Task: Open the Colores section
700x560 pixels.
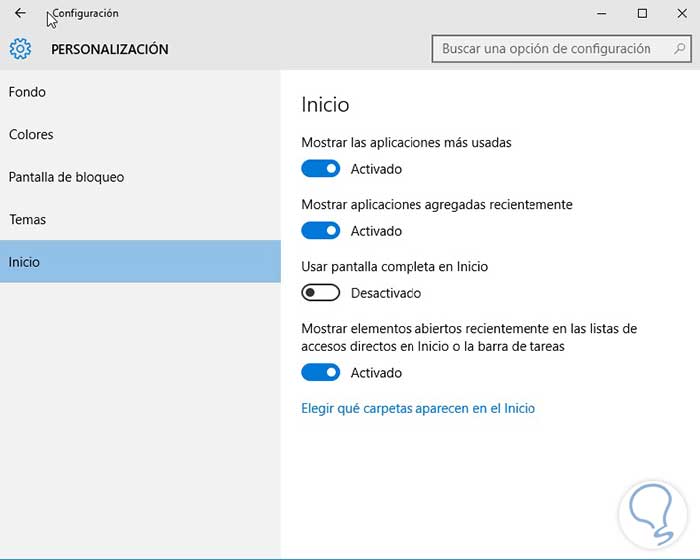Action: coord(140,134)
